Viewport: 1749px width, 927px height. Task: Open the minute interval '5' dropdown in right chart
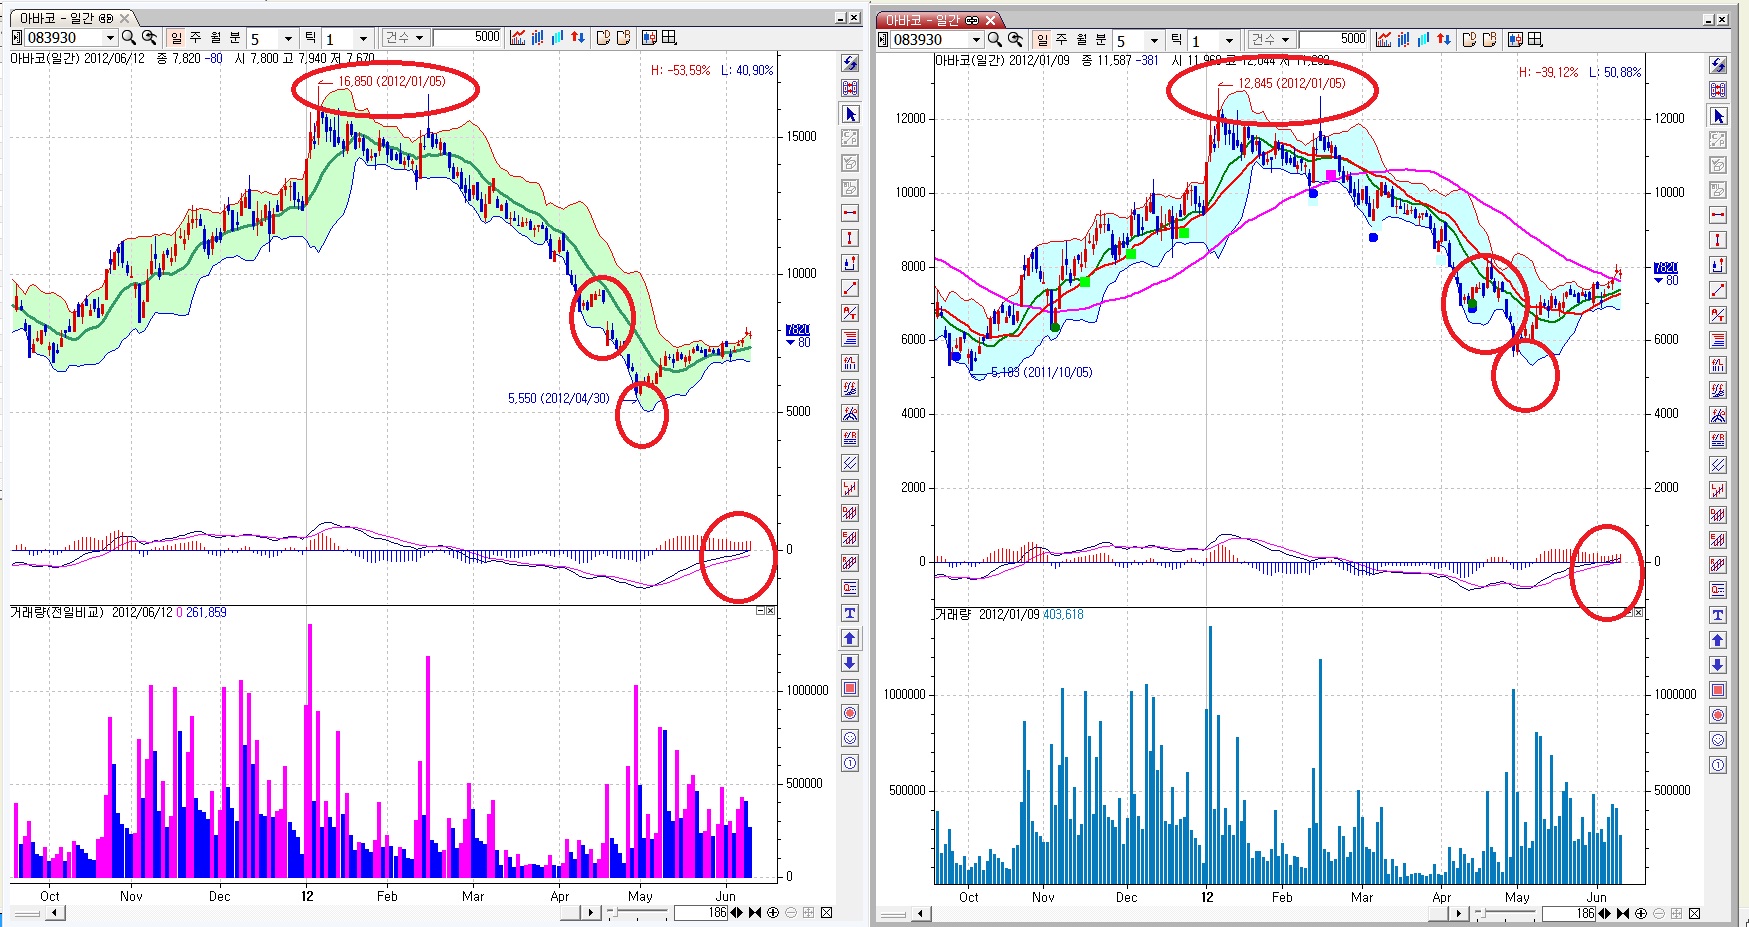1154,40
